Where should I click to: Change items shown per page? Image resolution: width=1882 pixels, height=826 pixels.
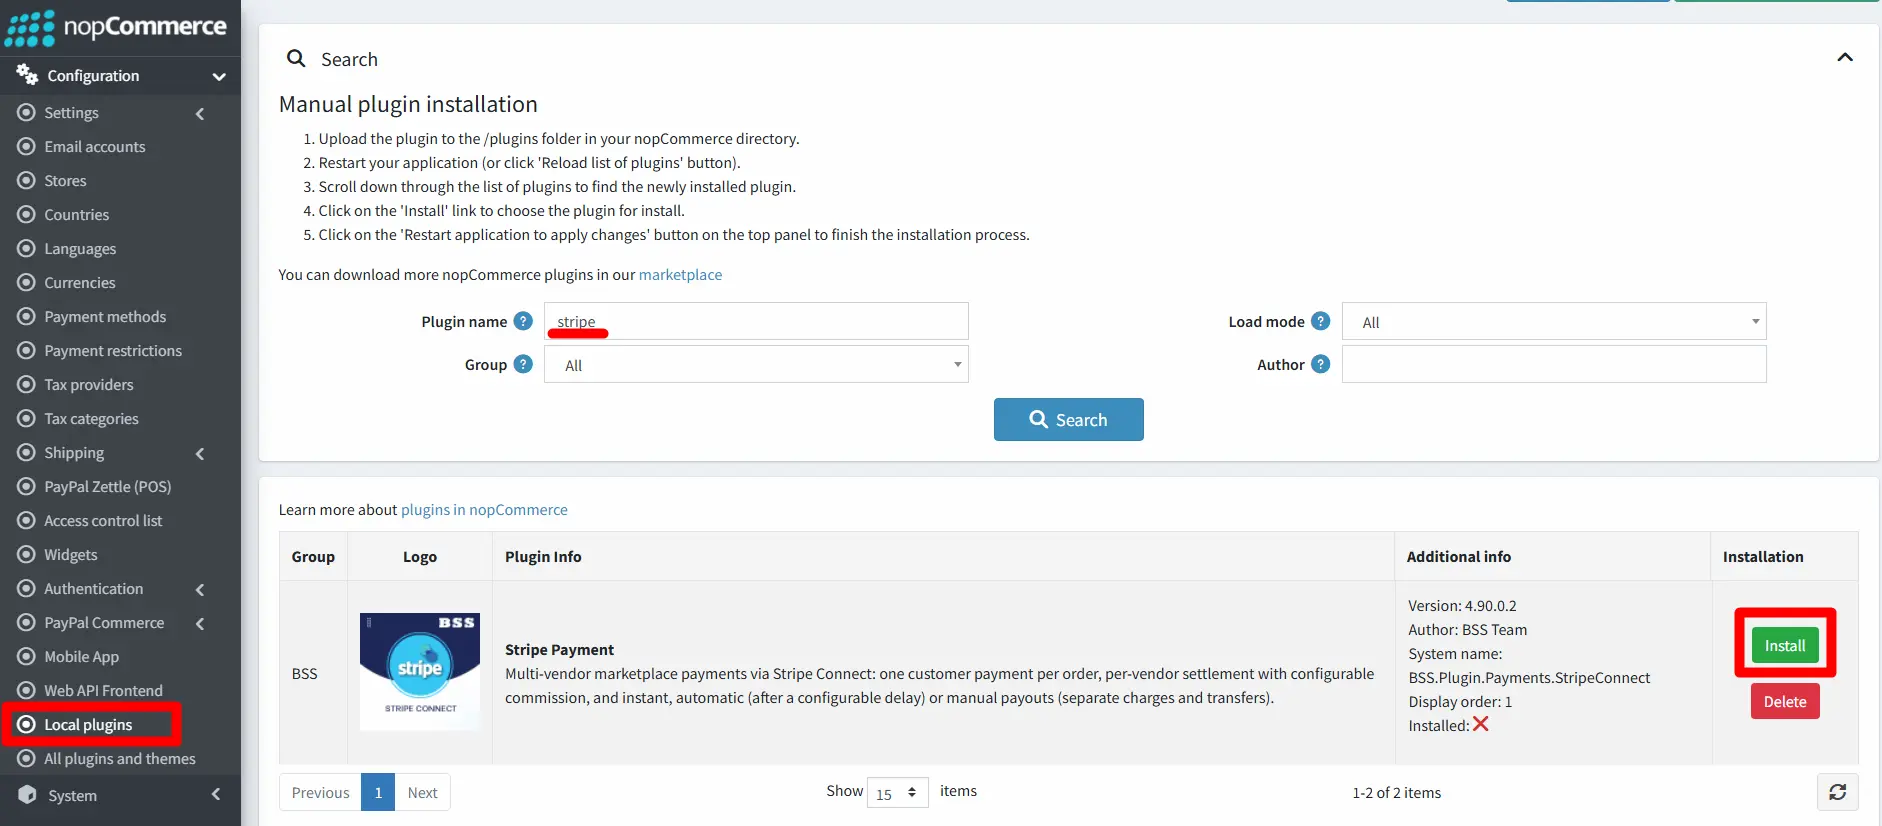tap(897, 792)
